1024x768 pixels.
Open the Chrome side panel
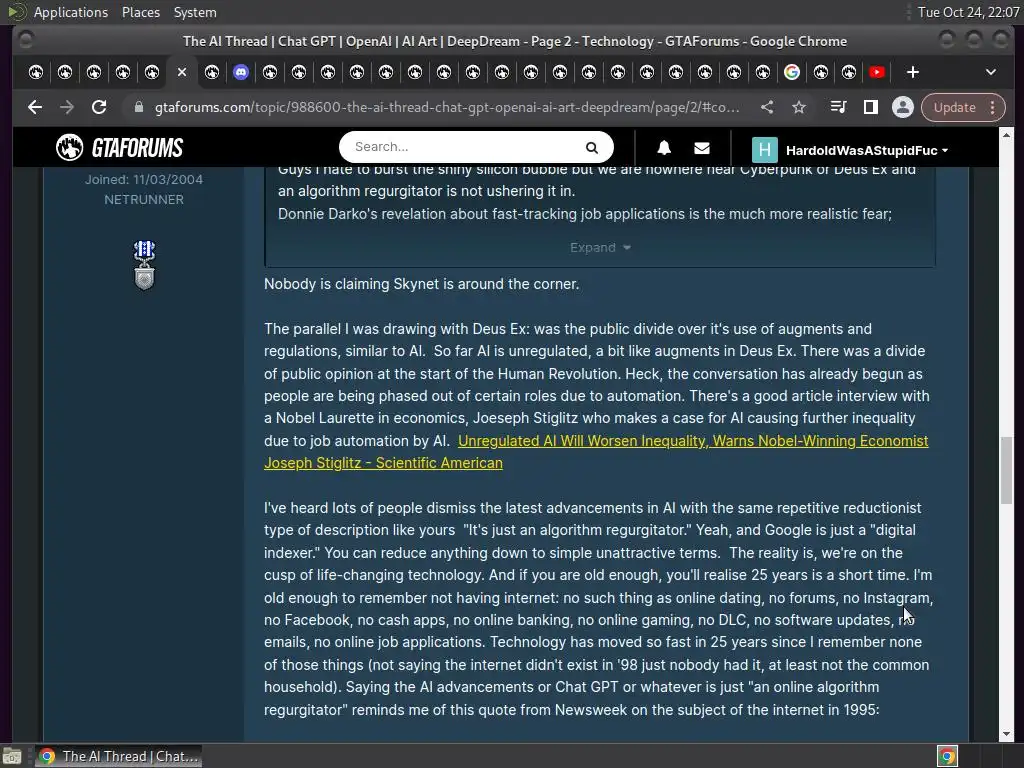(871, 107)
